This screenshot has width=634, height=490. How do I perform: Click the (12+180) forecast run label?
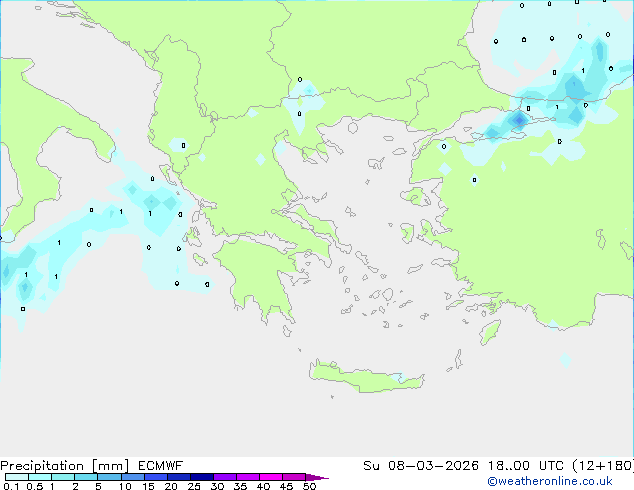[x=603, y=465]
